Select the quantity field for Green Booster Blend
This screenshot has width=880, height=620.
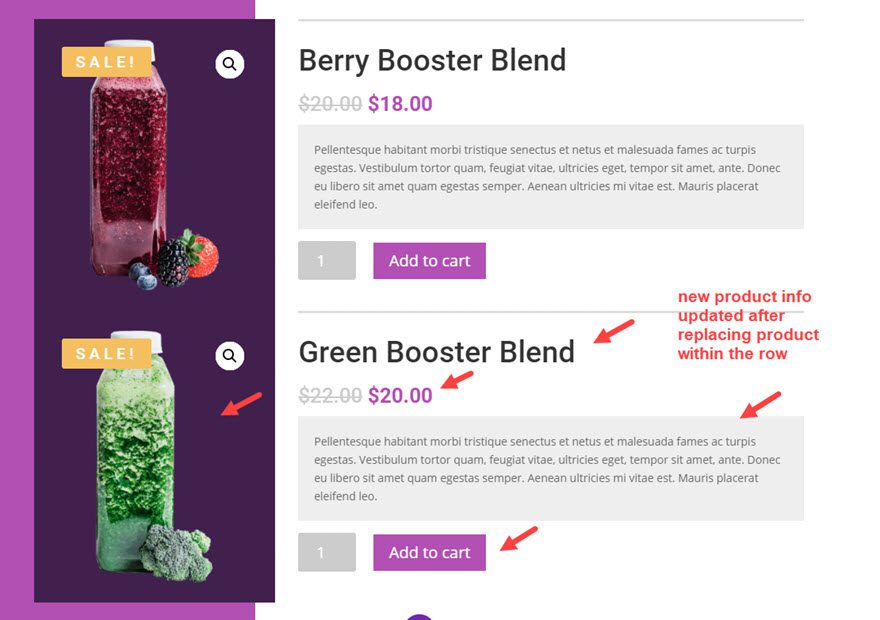point(326,552)
